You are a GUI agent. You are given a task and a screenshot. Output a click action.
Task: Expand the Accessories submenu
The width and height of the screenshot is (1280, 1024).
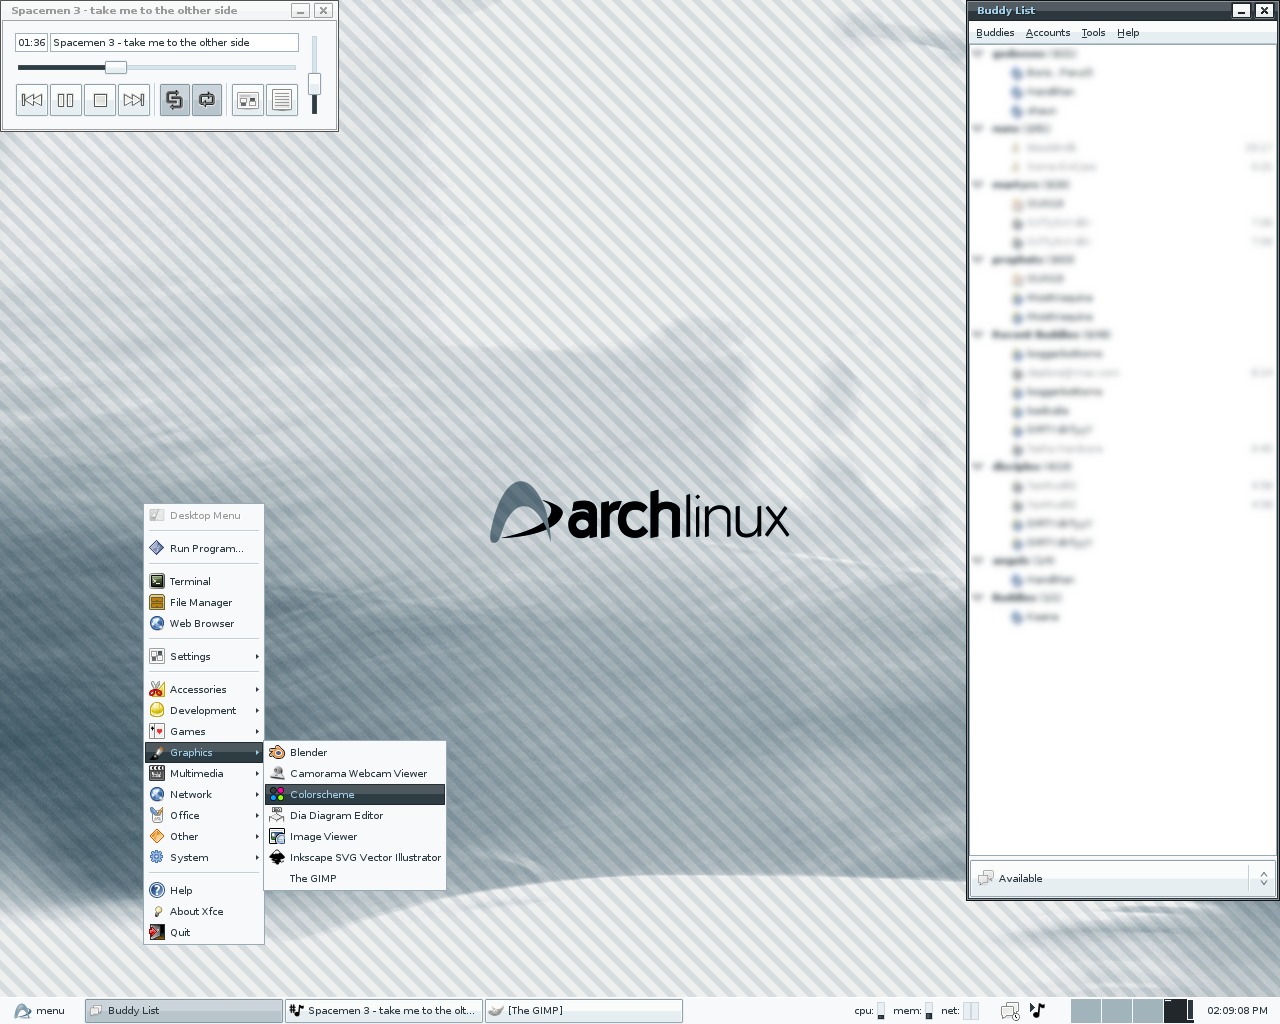[204, 689]
